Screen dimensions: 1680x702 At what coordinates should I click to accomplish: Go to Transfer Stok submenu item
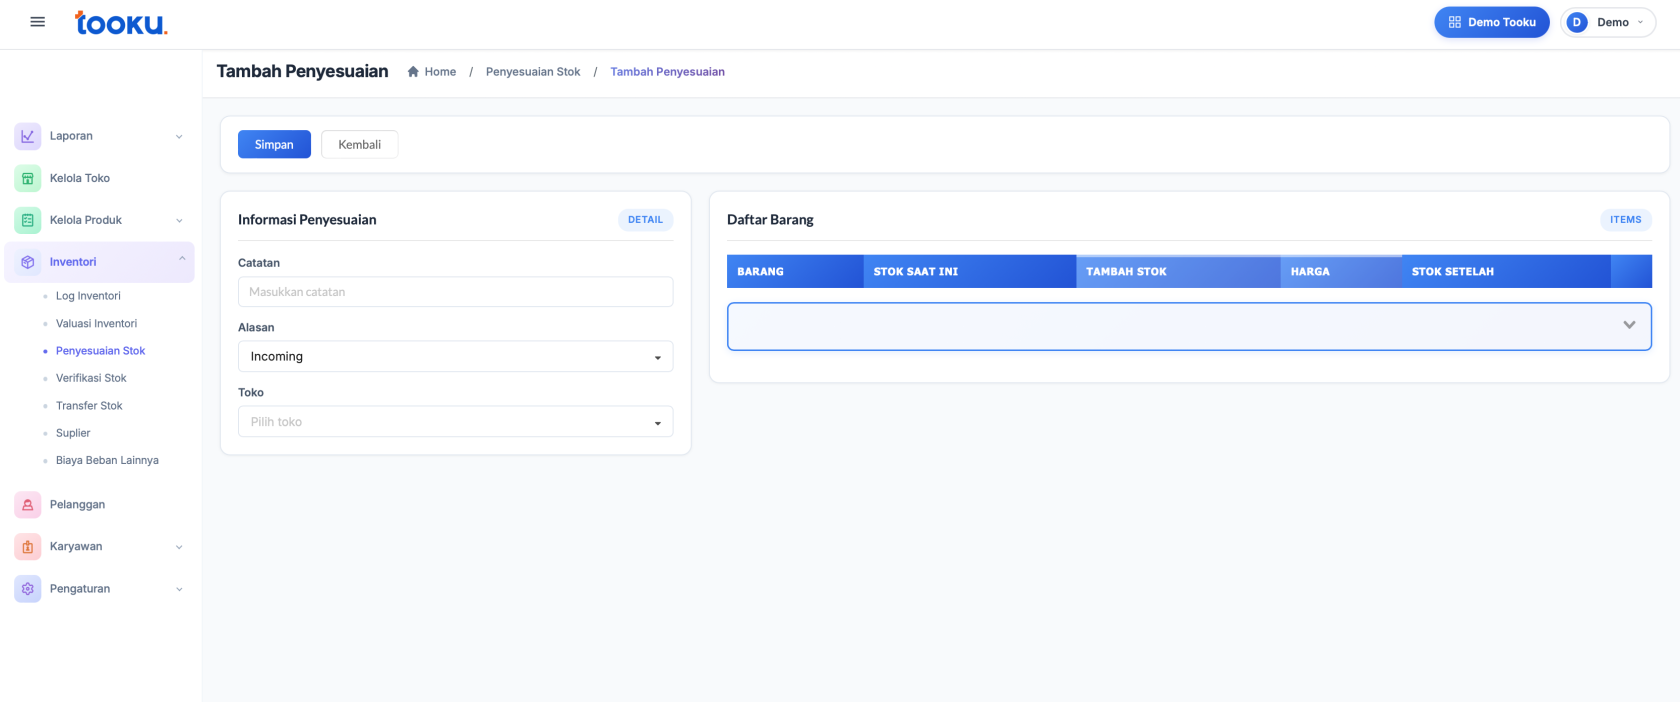[x=89, y=406]
